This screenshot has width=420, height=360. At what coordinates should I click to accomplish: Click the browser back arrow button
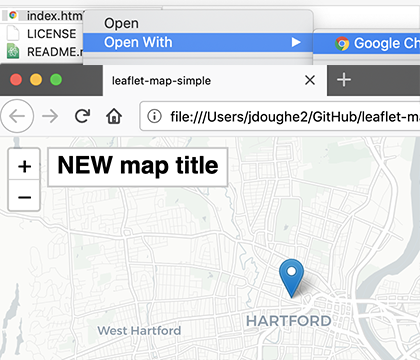(x=17, y=116)
